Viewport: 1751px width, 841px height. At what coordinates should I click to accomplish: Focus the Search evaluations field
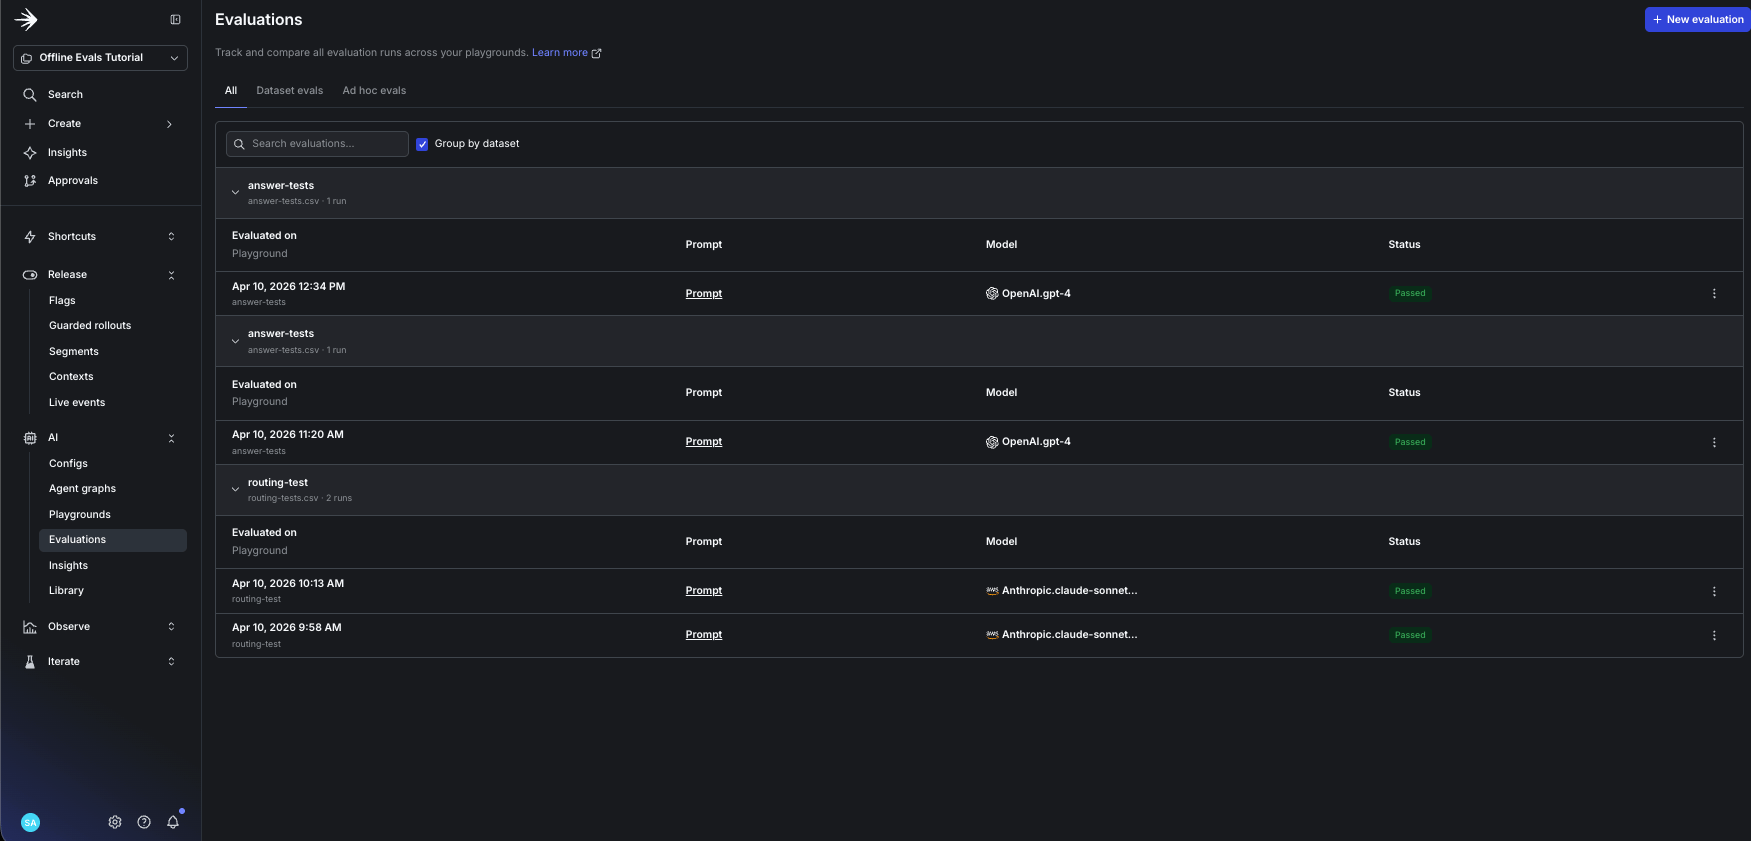[317, 144]
